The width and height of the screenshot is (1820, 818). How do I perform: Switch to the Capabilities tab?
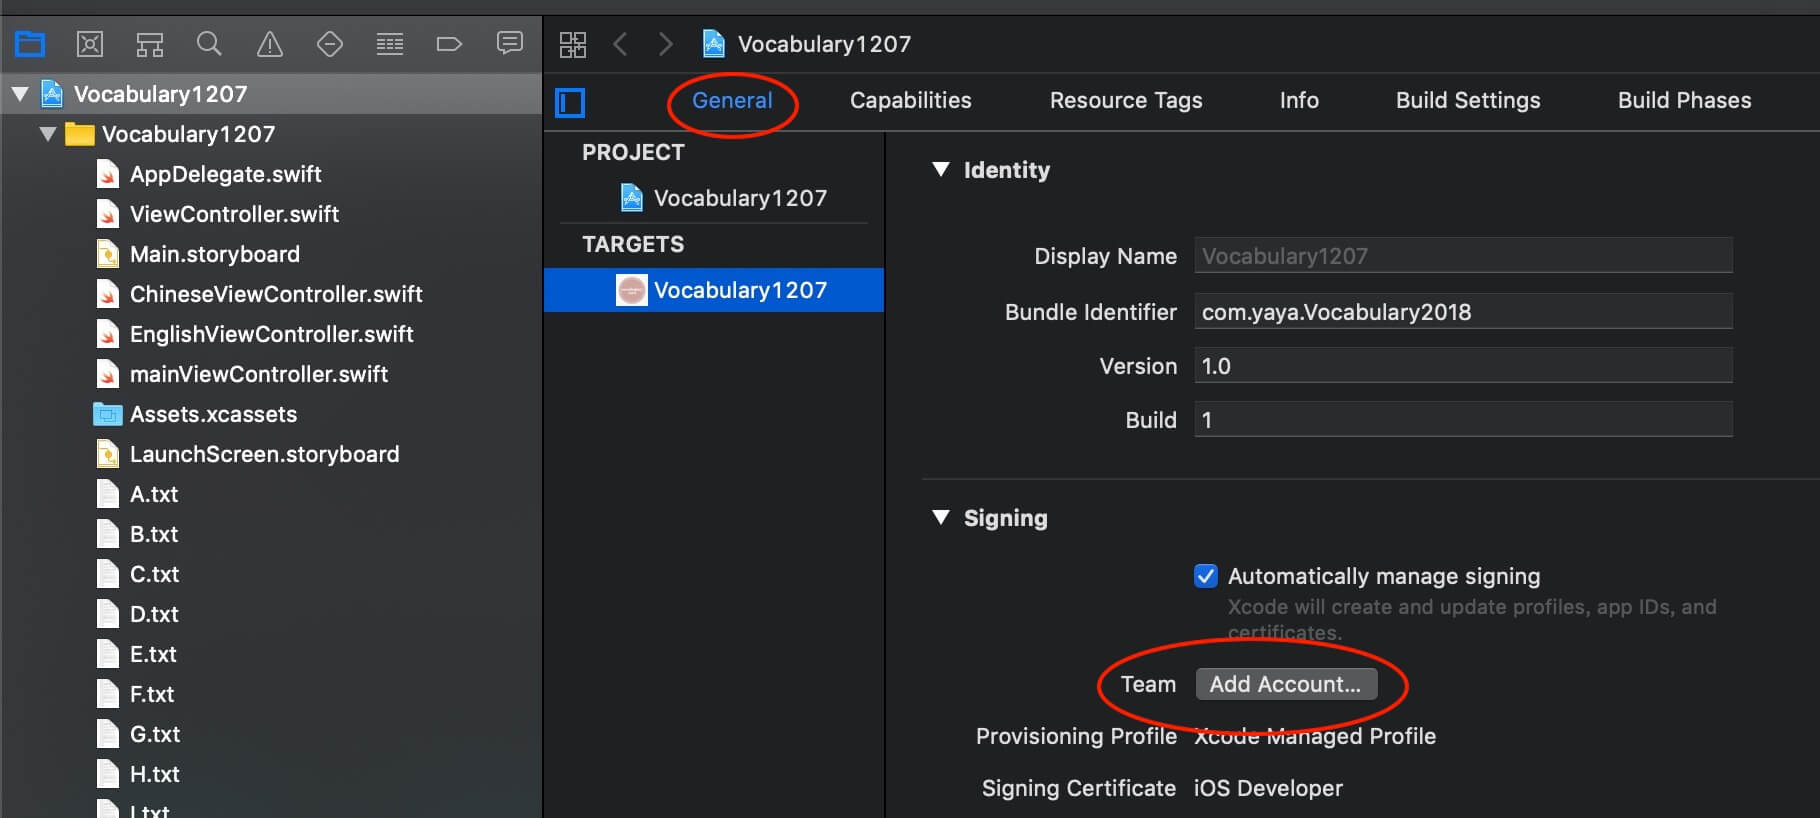pyautogui.click(x=910, y=101)
